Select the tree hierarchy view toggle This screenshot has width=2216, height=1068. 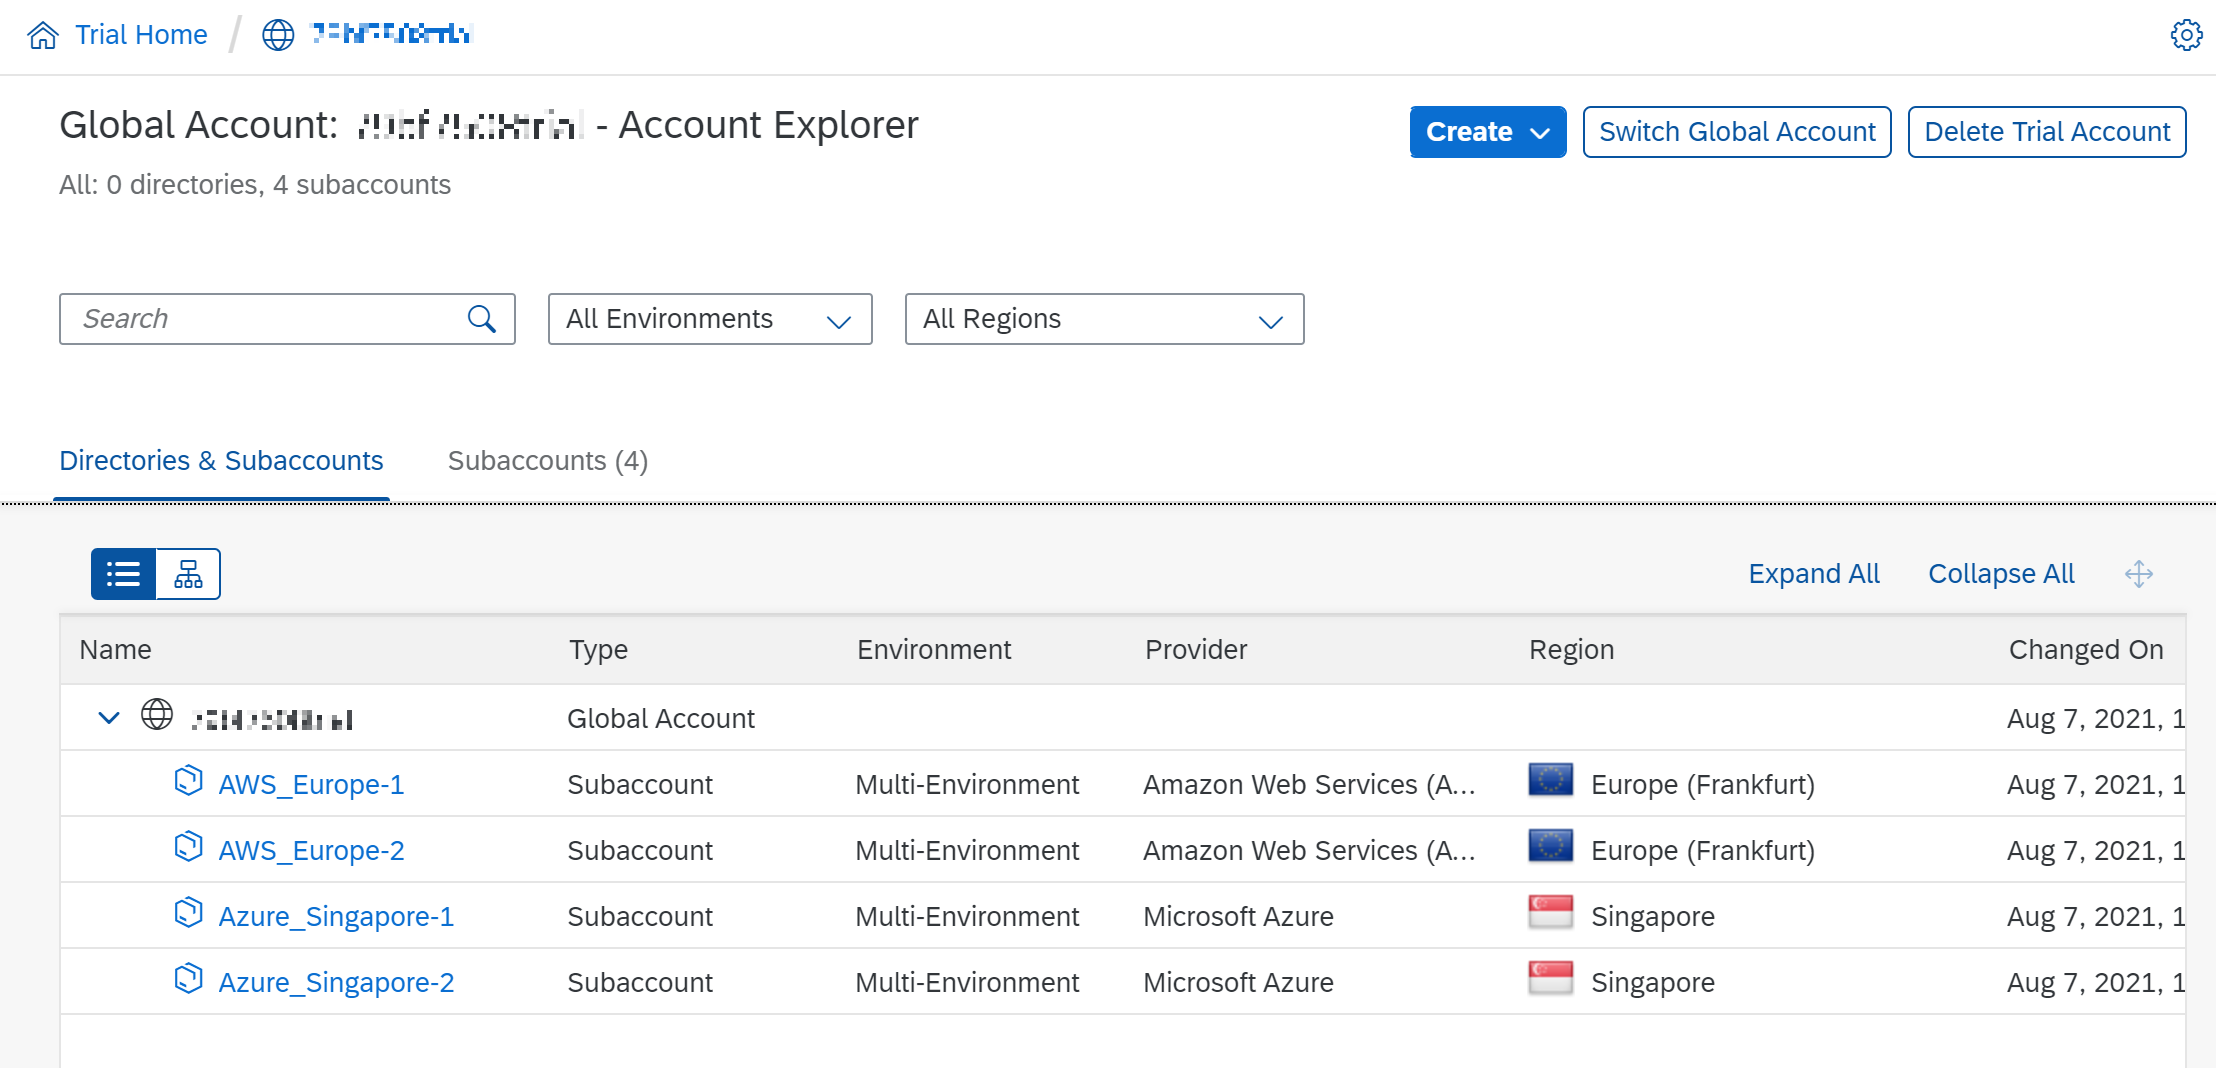tap(189, 574)
